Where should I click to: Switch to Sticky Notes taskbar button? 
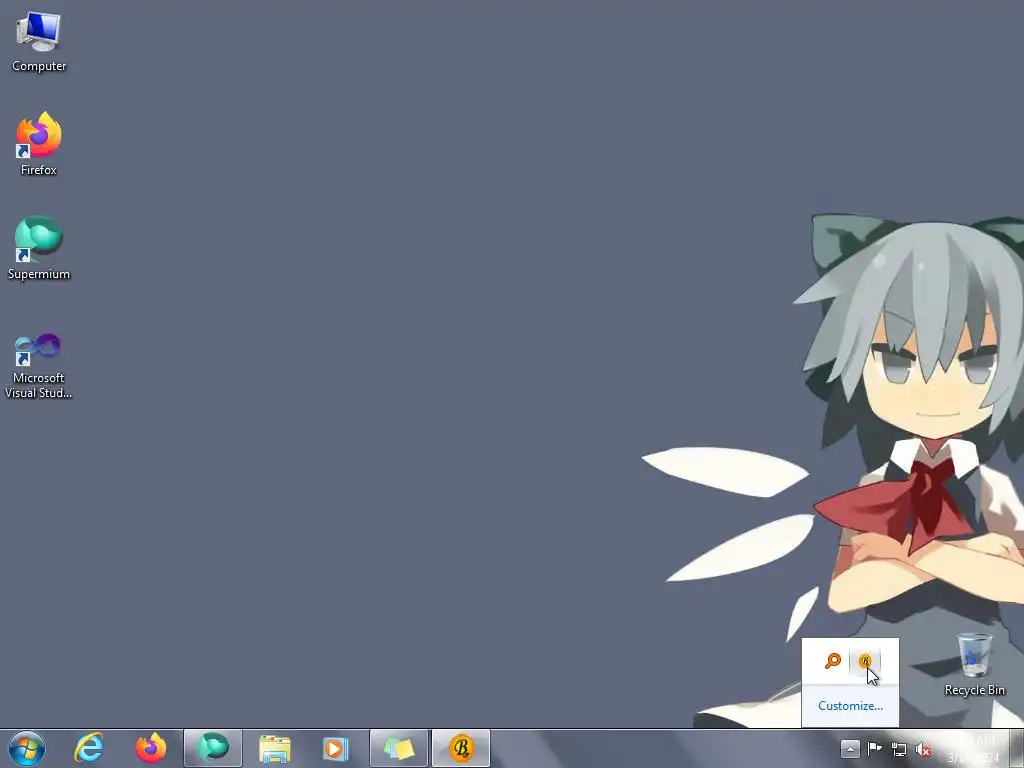[x=399, y=748]
